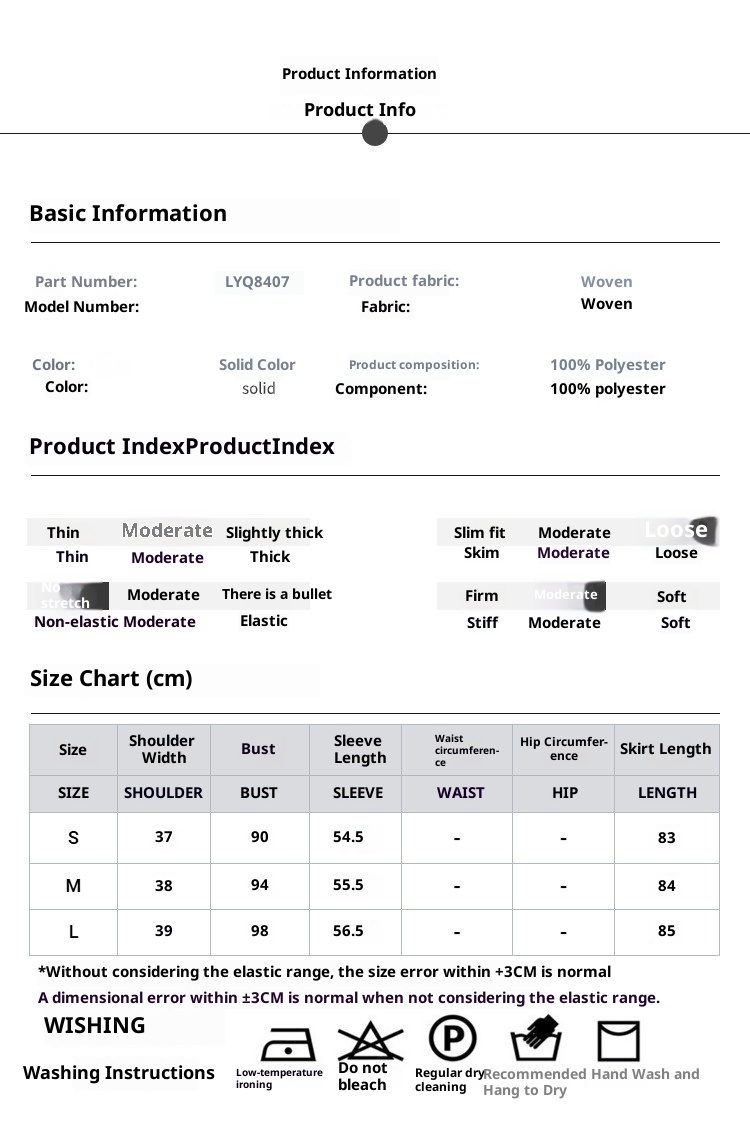
Task: Select the highlighted Loose fit option
Action: (x=676, y=529)
